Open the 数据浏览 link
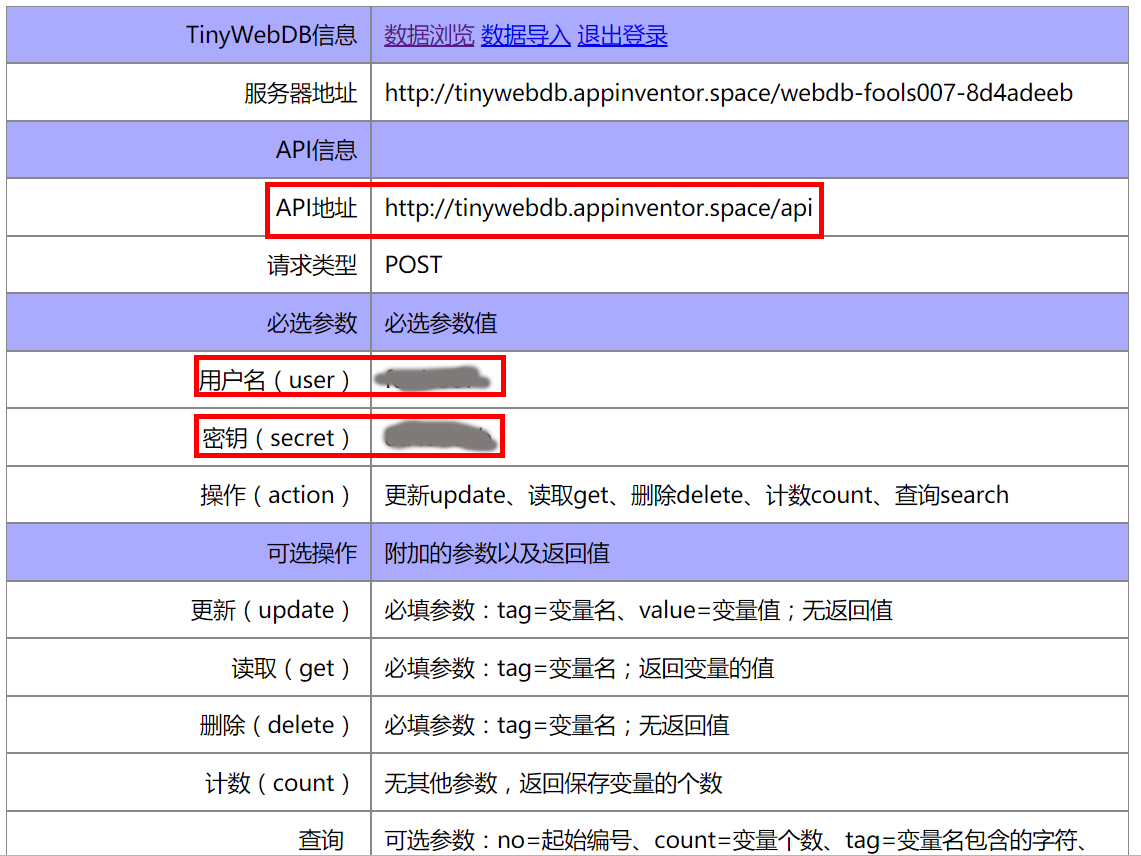Screen dimensions: 1141x856 (x=429, y=35)
